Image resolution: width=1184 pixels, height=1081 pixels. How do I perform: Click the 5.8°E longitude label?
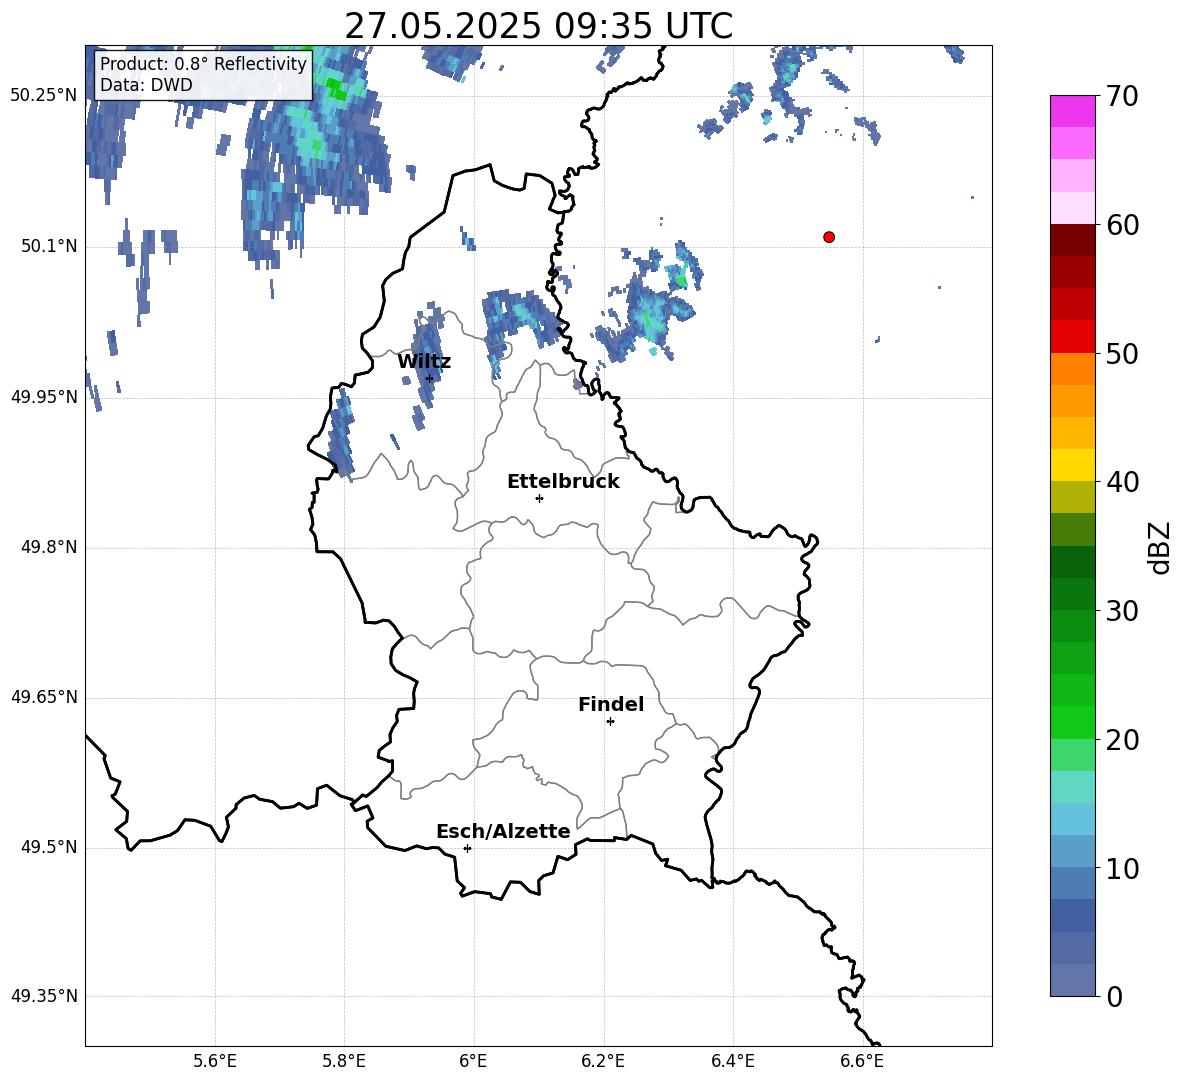click(x=344, y=1061)
